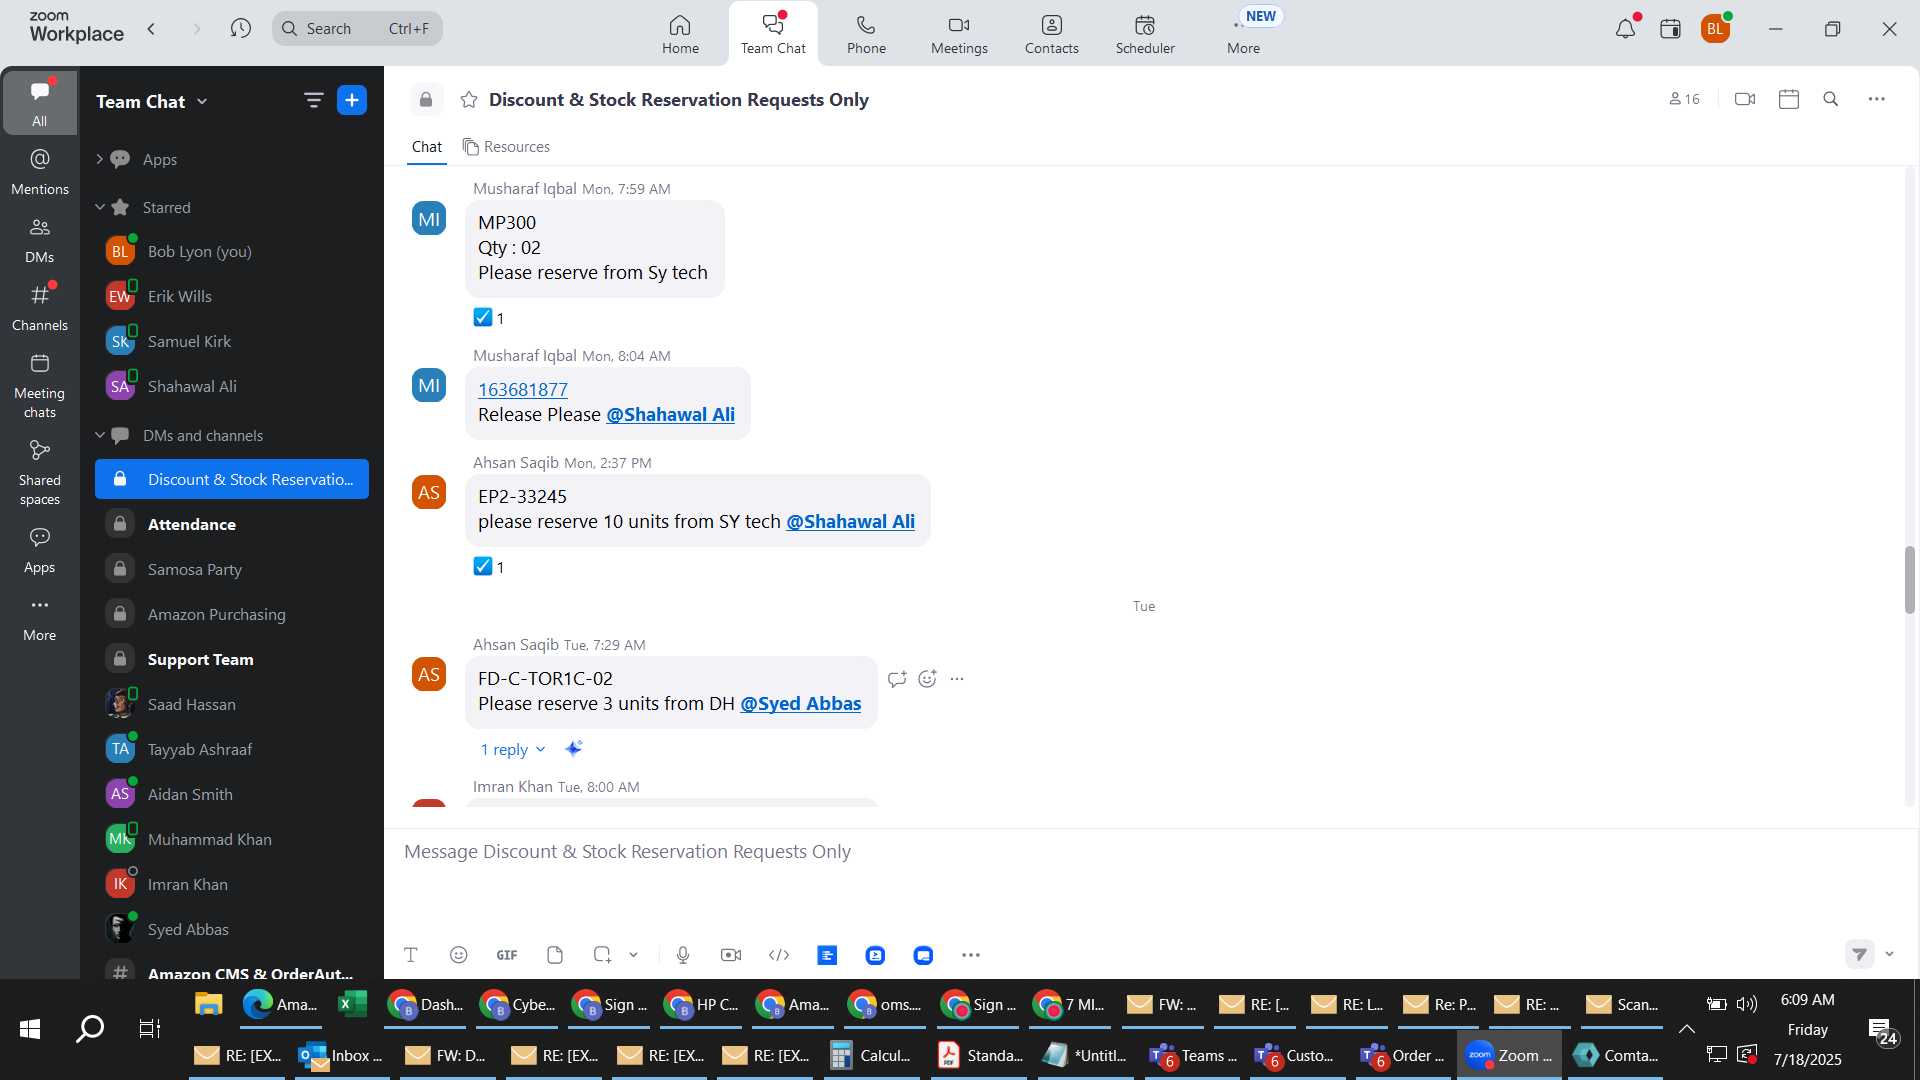Click the @Syed Abbas mention
Viewport: 1920px width, 1080px height.
(800, 703)
